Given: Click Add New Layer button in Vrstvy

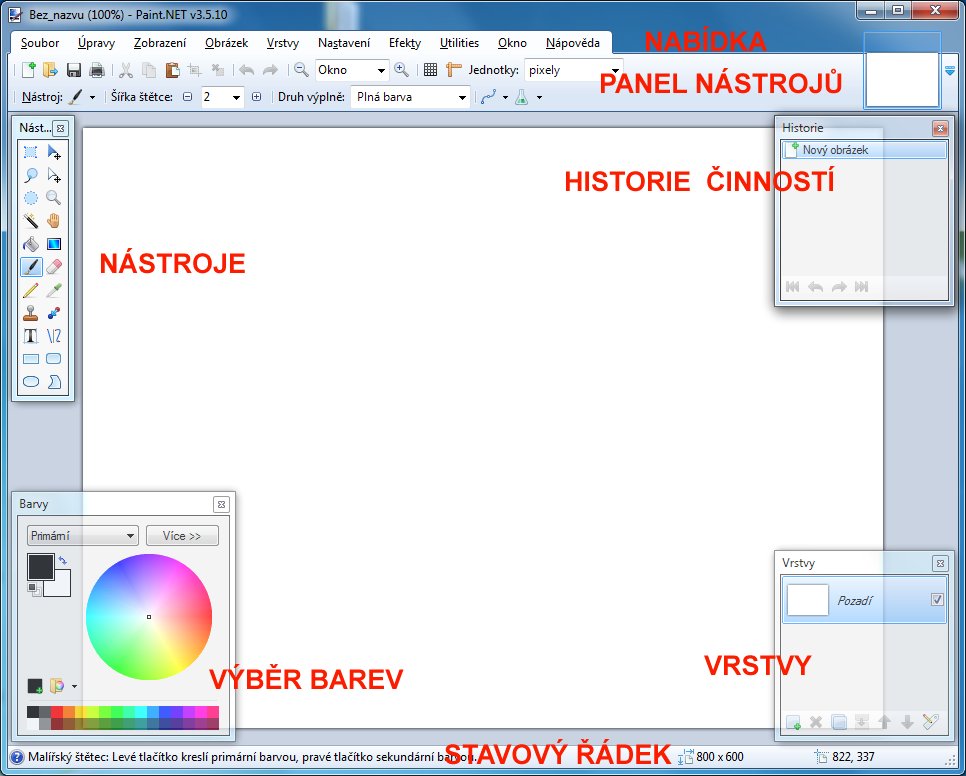Looking at the screenshot, I should [x=794, y=722].
